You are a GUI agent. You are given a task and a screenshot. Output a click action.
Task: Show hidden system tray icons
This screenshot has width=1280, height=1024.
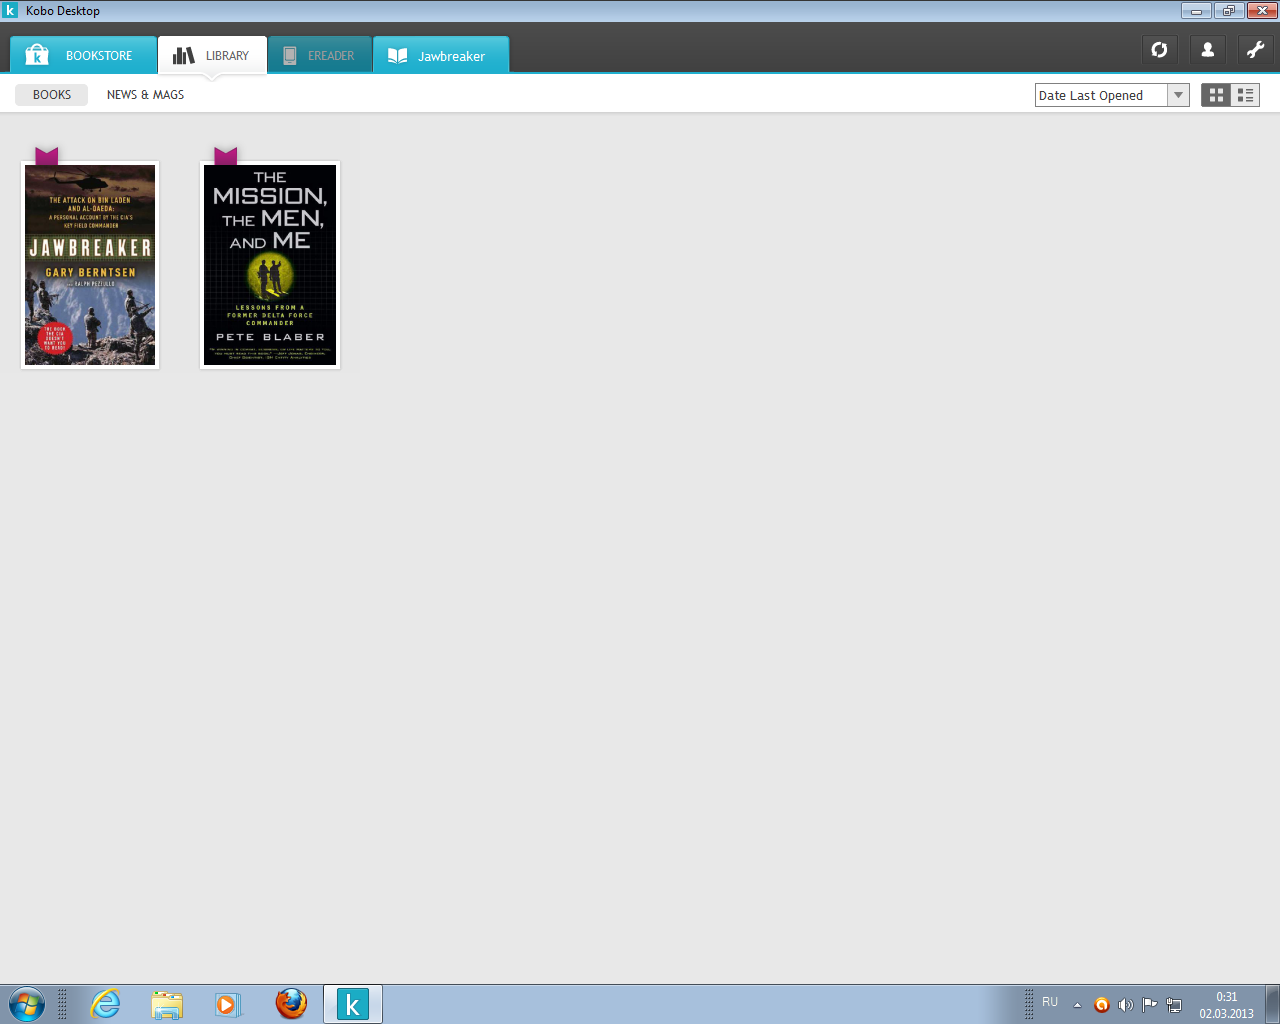[x=1077, y=1005]
